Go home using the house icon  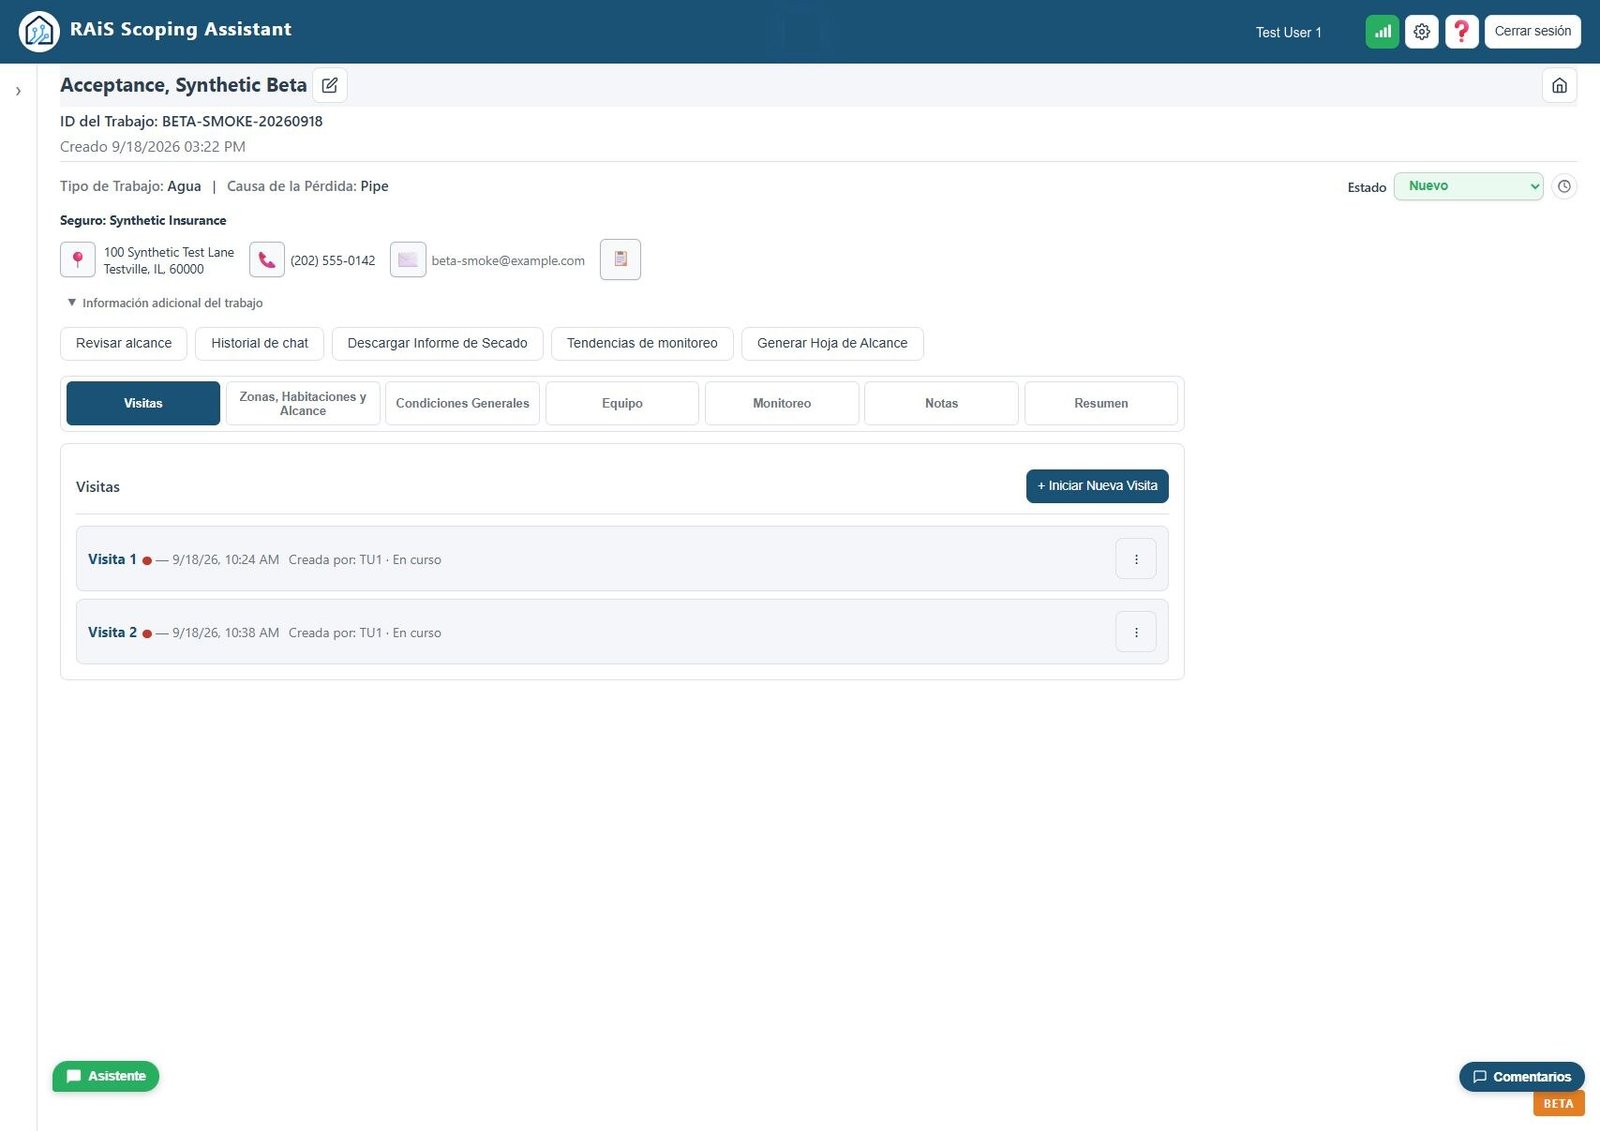(x=1559, y=85)
